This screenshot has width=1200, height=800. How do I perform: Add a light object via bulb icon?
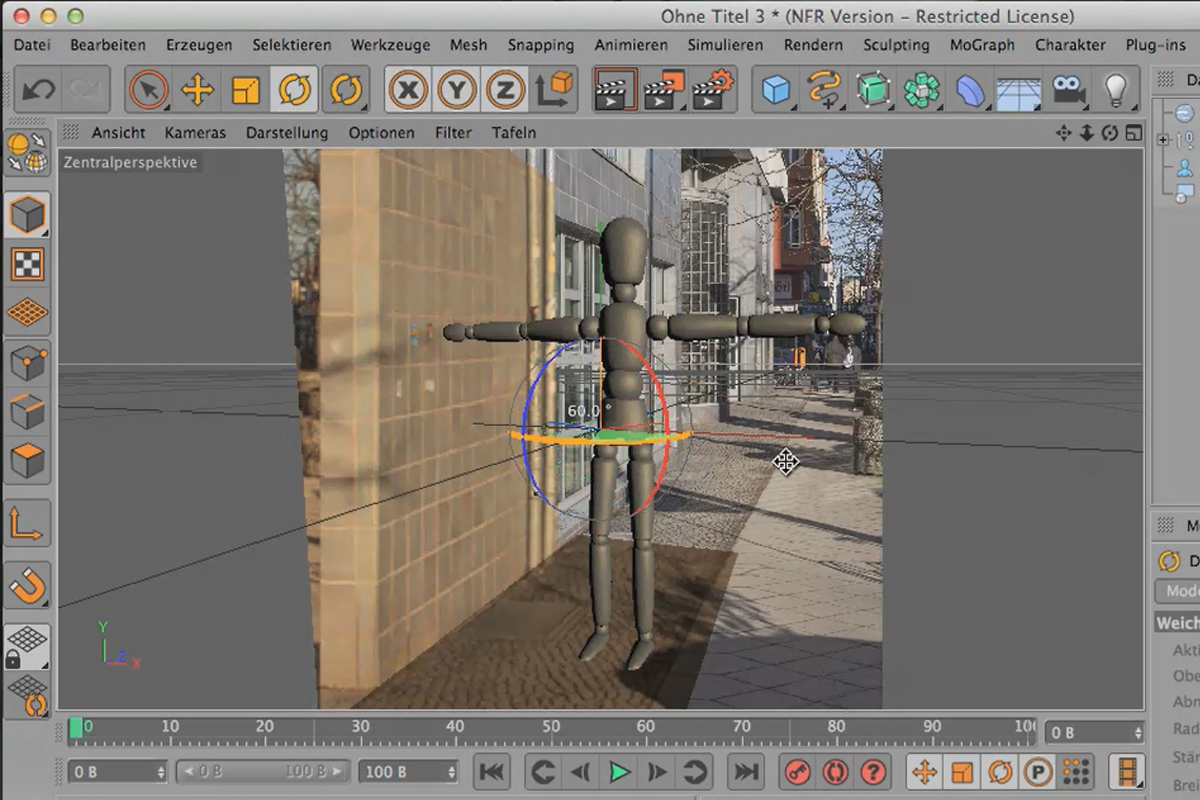tap(1115, 91)
